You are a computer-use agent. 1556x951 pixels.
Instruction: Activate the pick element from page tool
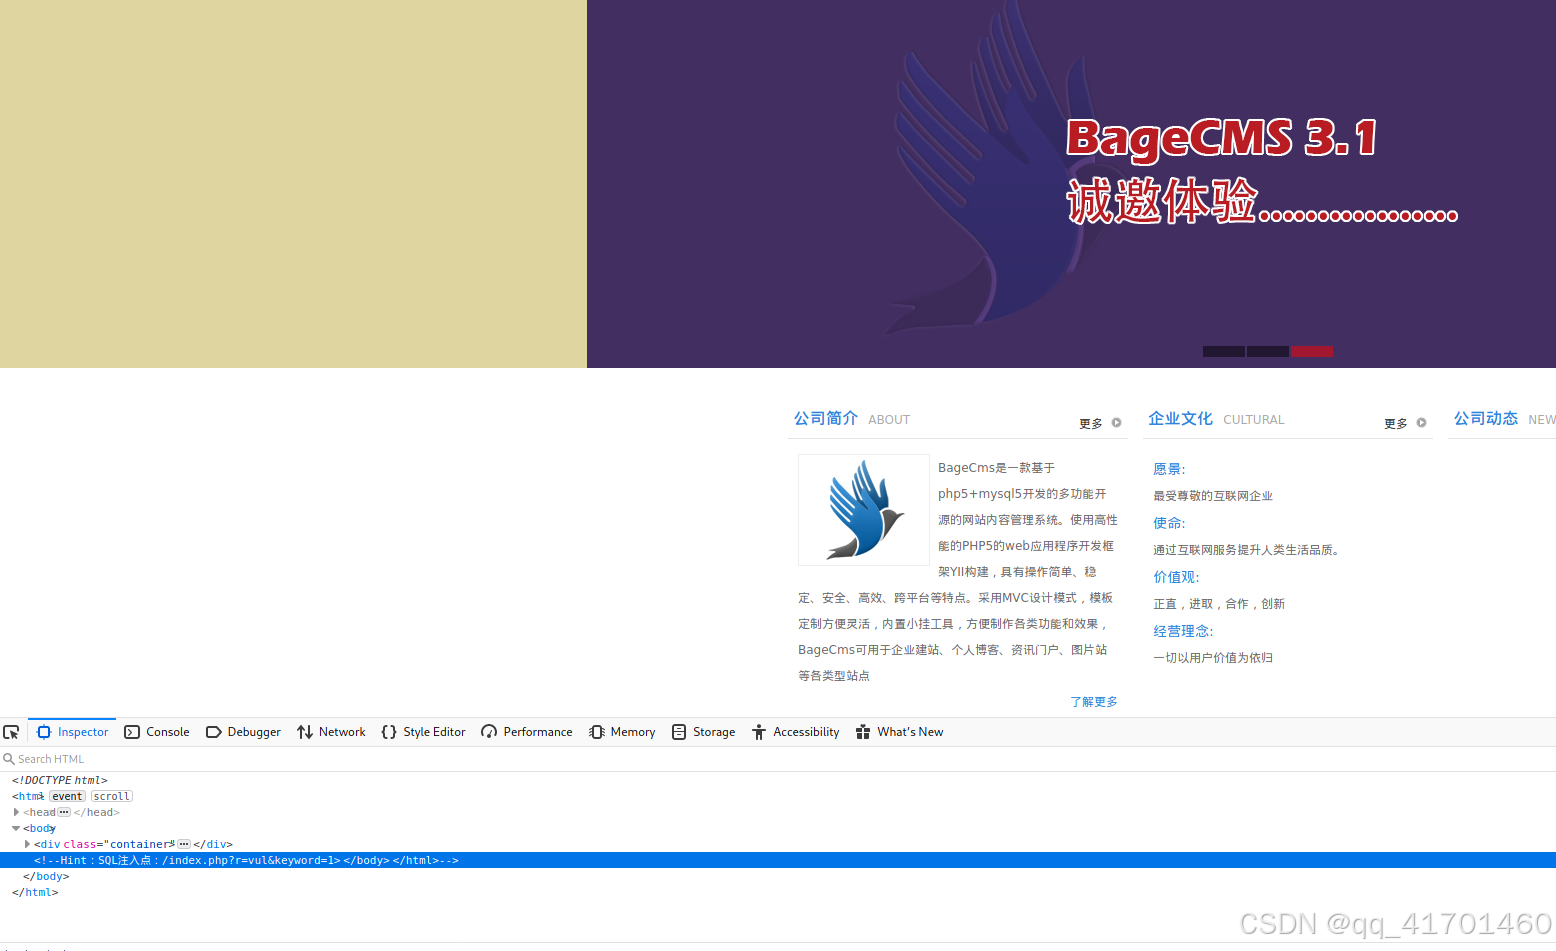click(x=12, y=732)
